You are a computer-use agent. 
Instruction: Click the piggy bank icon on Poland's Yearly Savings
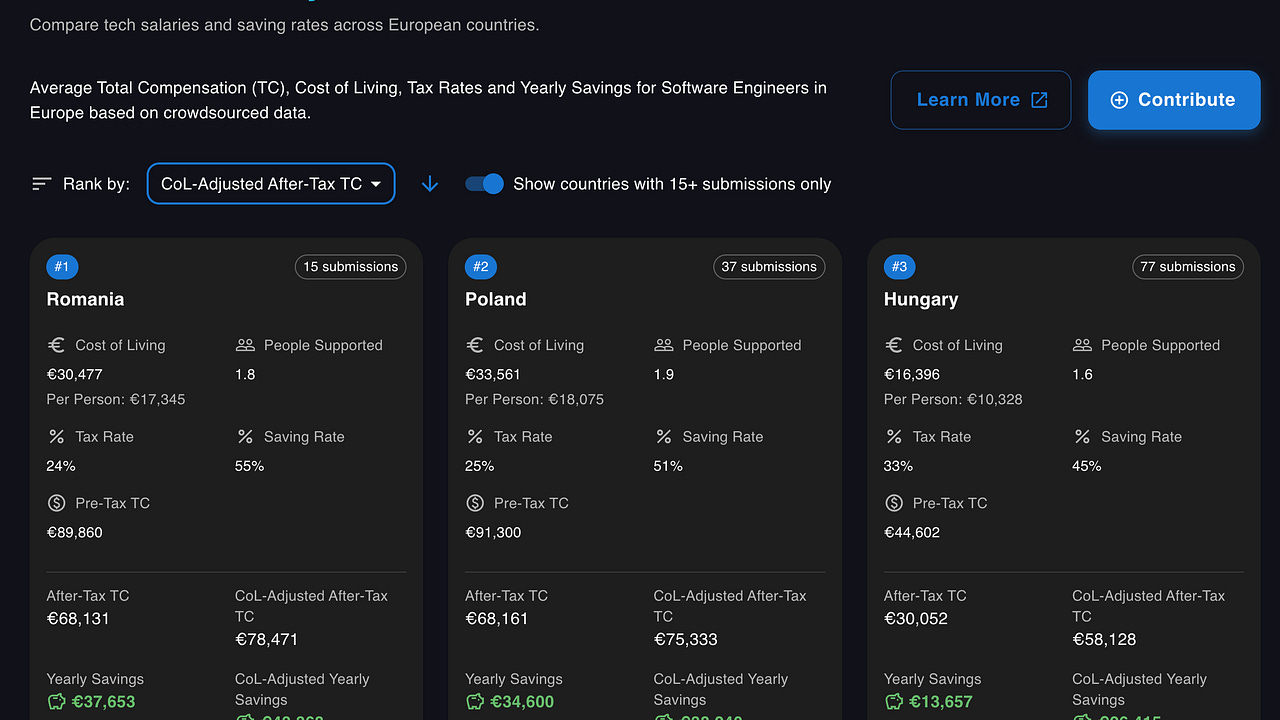(x=476, y=702)
